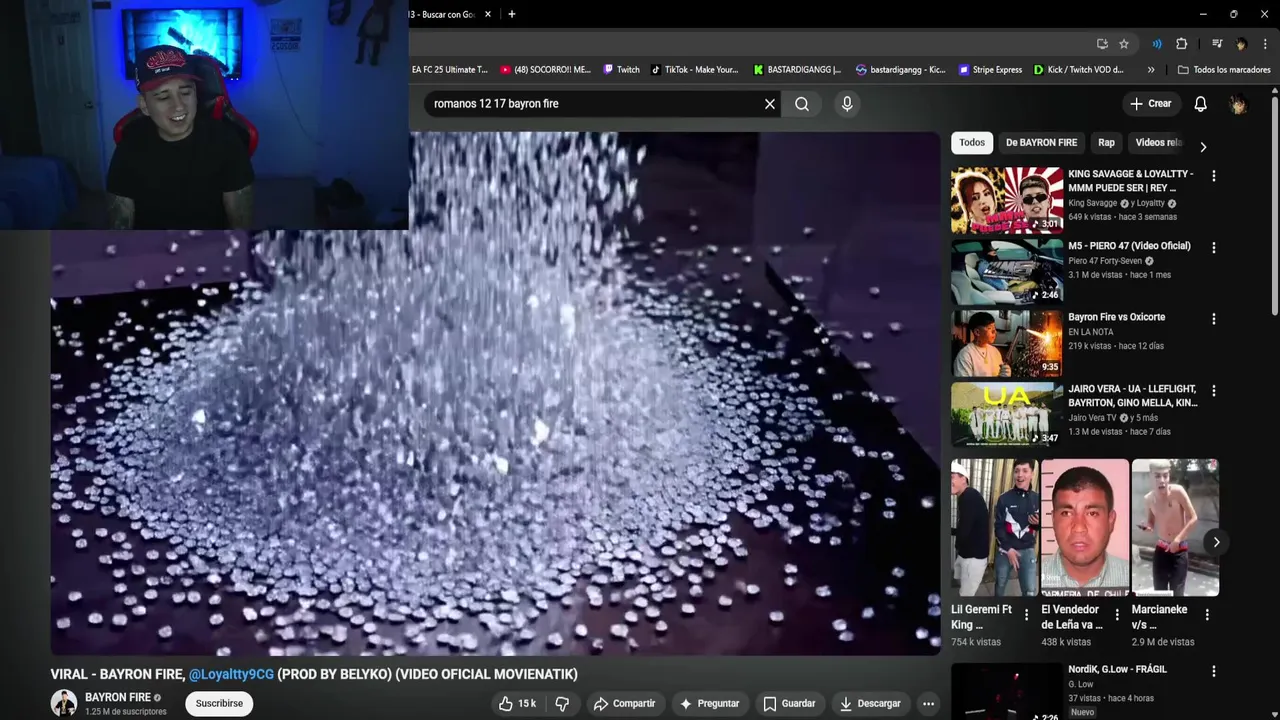Screen dimensions: 1280x720
Task: Open Jairo Vera - UA thumbnail
Action: point(1007,415)
